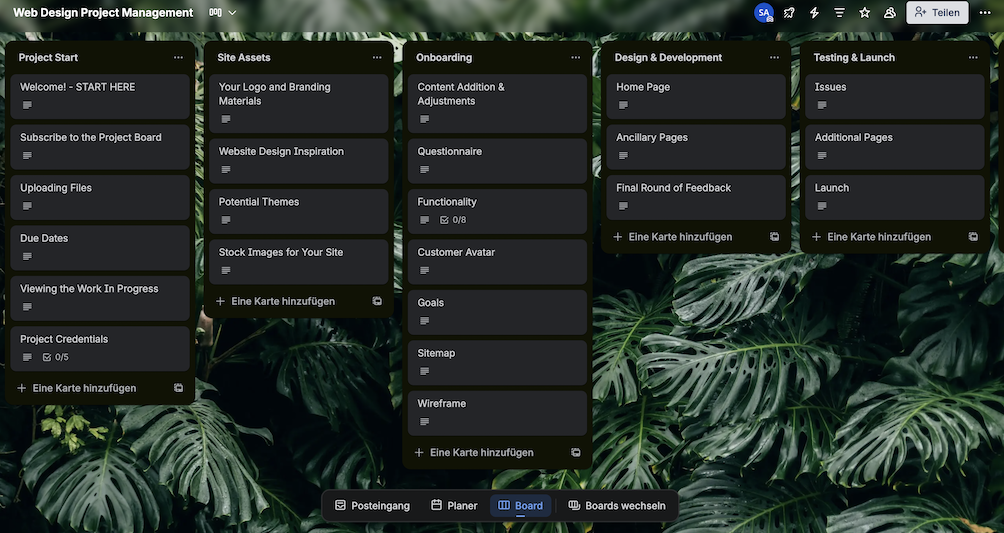The image size is (1004, 533).
Task: Click the 0/8 checklist badge on Functionality
Action: pos(453,220)
